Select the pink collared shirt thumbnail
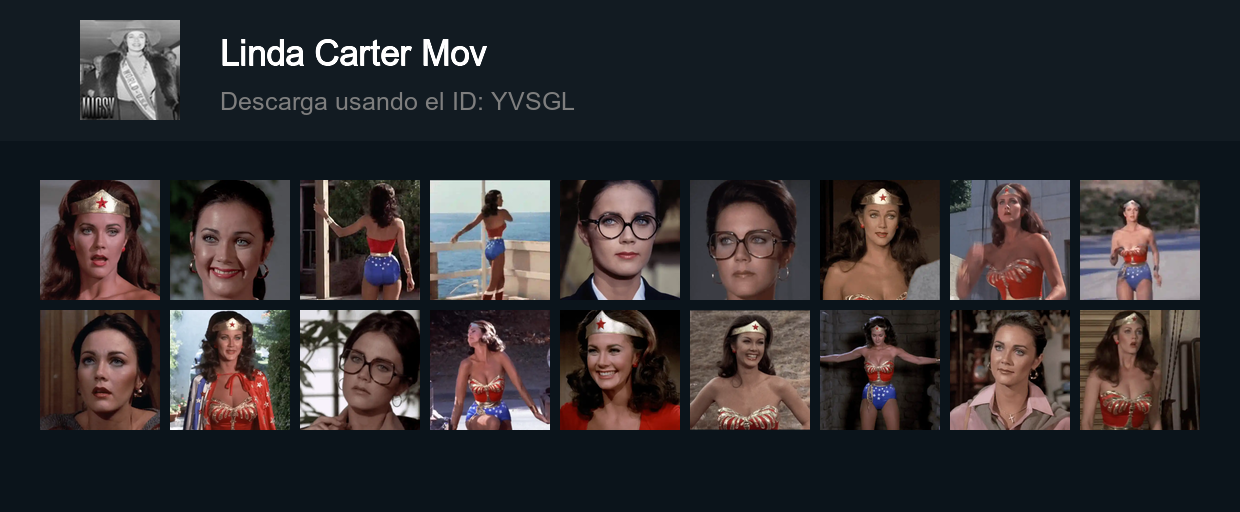This screenshot has height=512, width=1240. coord(1010,370)
